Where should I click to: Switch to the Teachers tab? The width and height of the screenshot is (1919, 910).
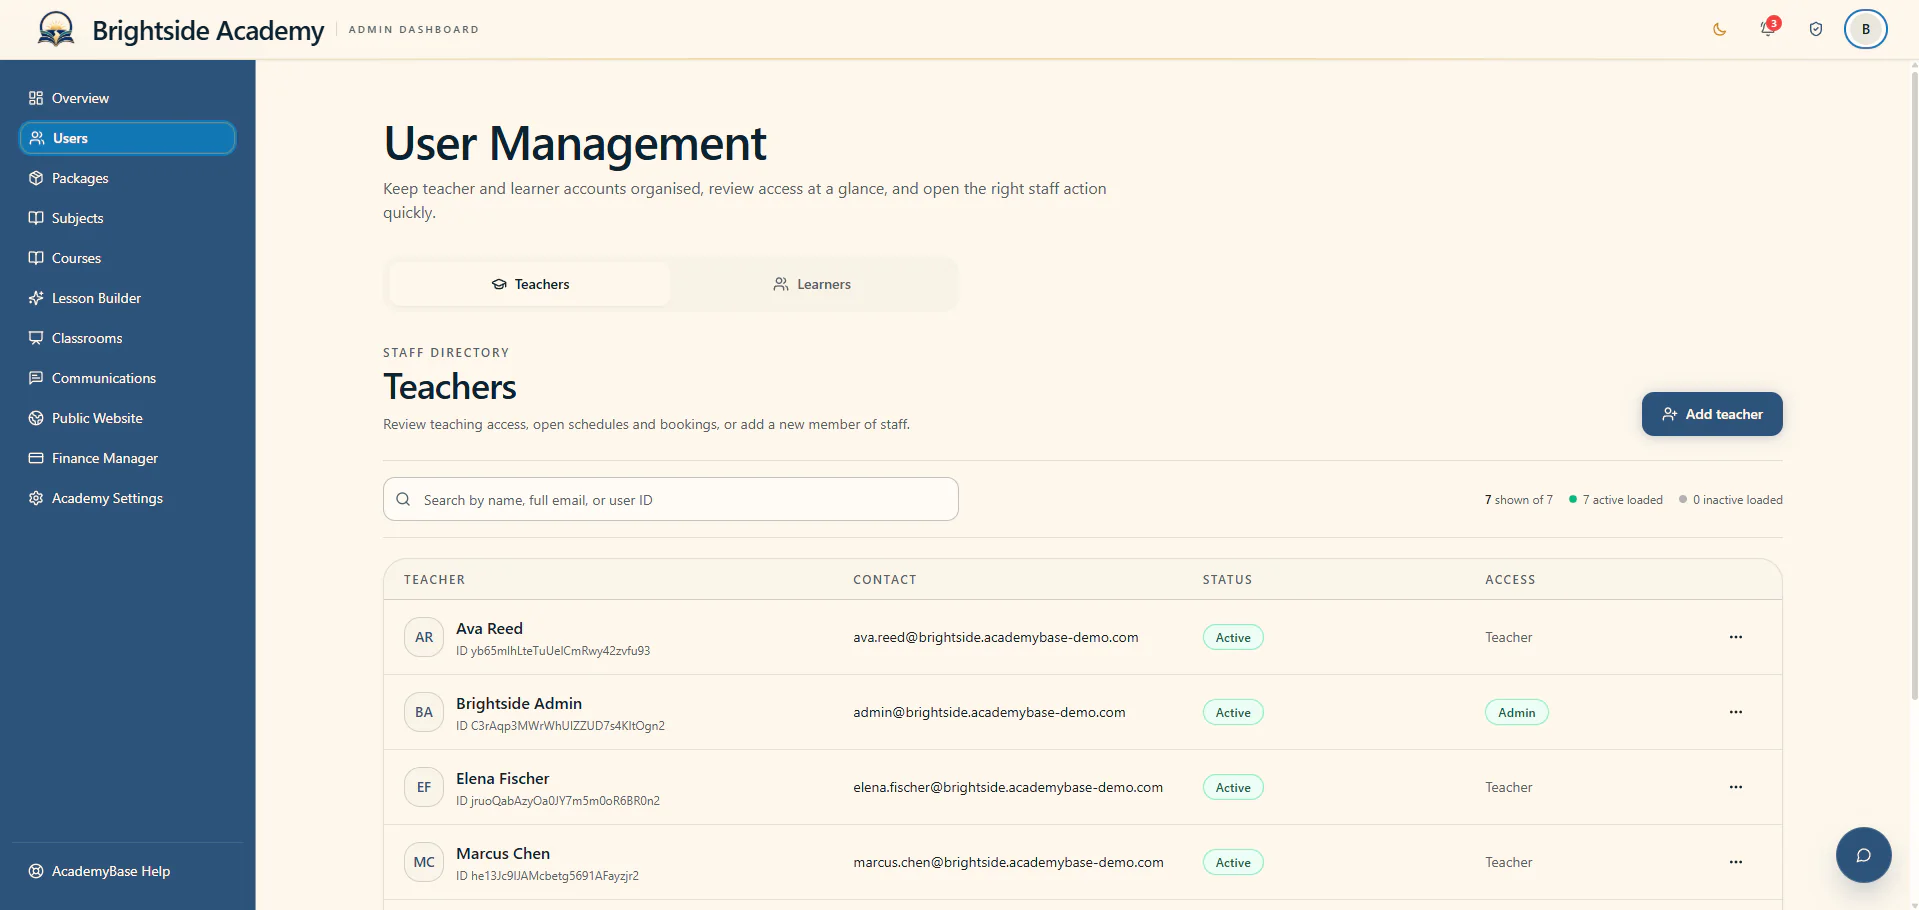click(x=530, y=284)
